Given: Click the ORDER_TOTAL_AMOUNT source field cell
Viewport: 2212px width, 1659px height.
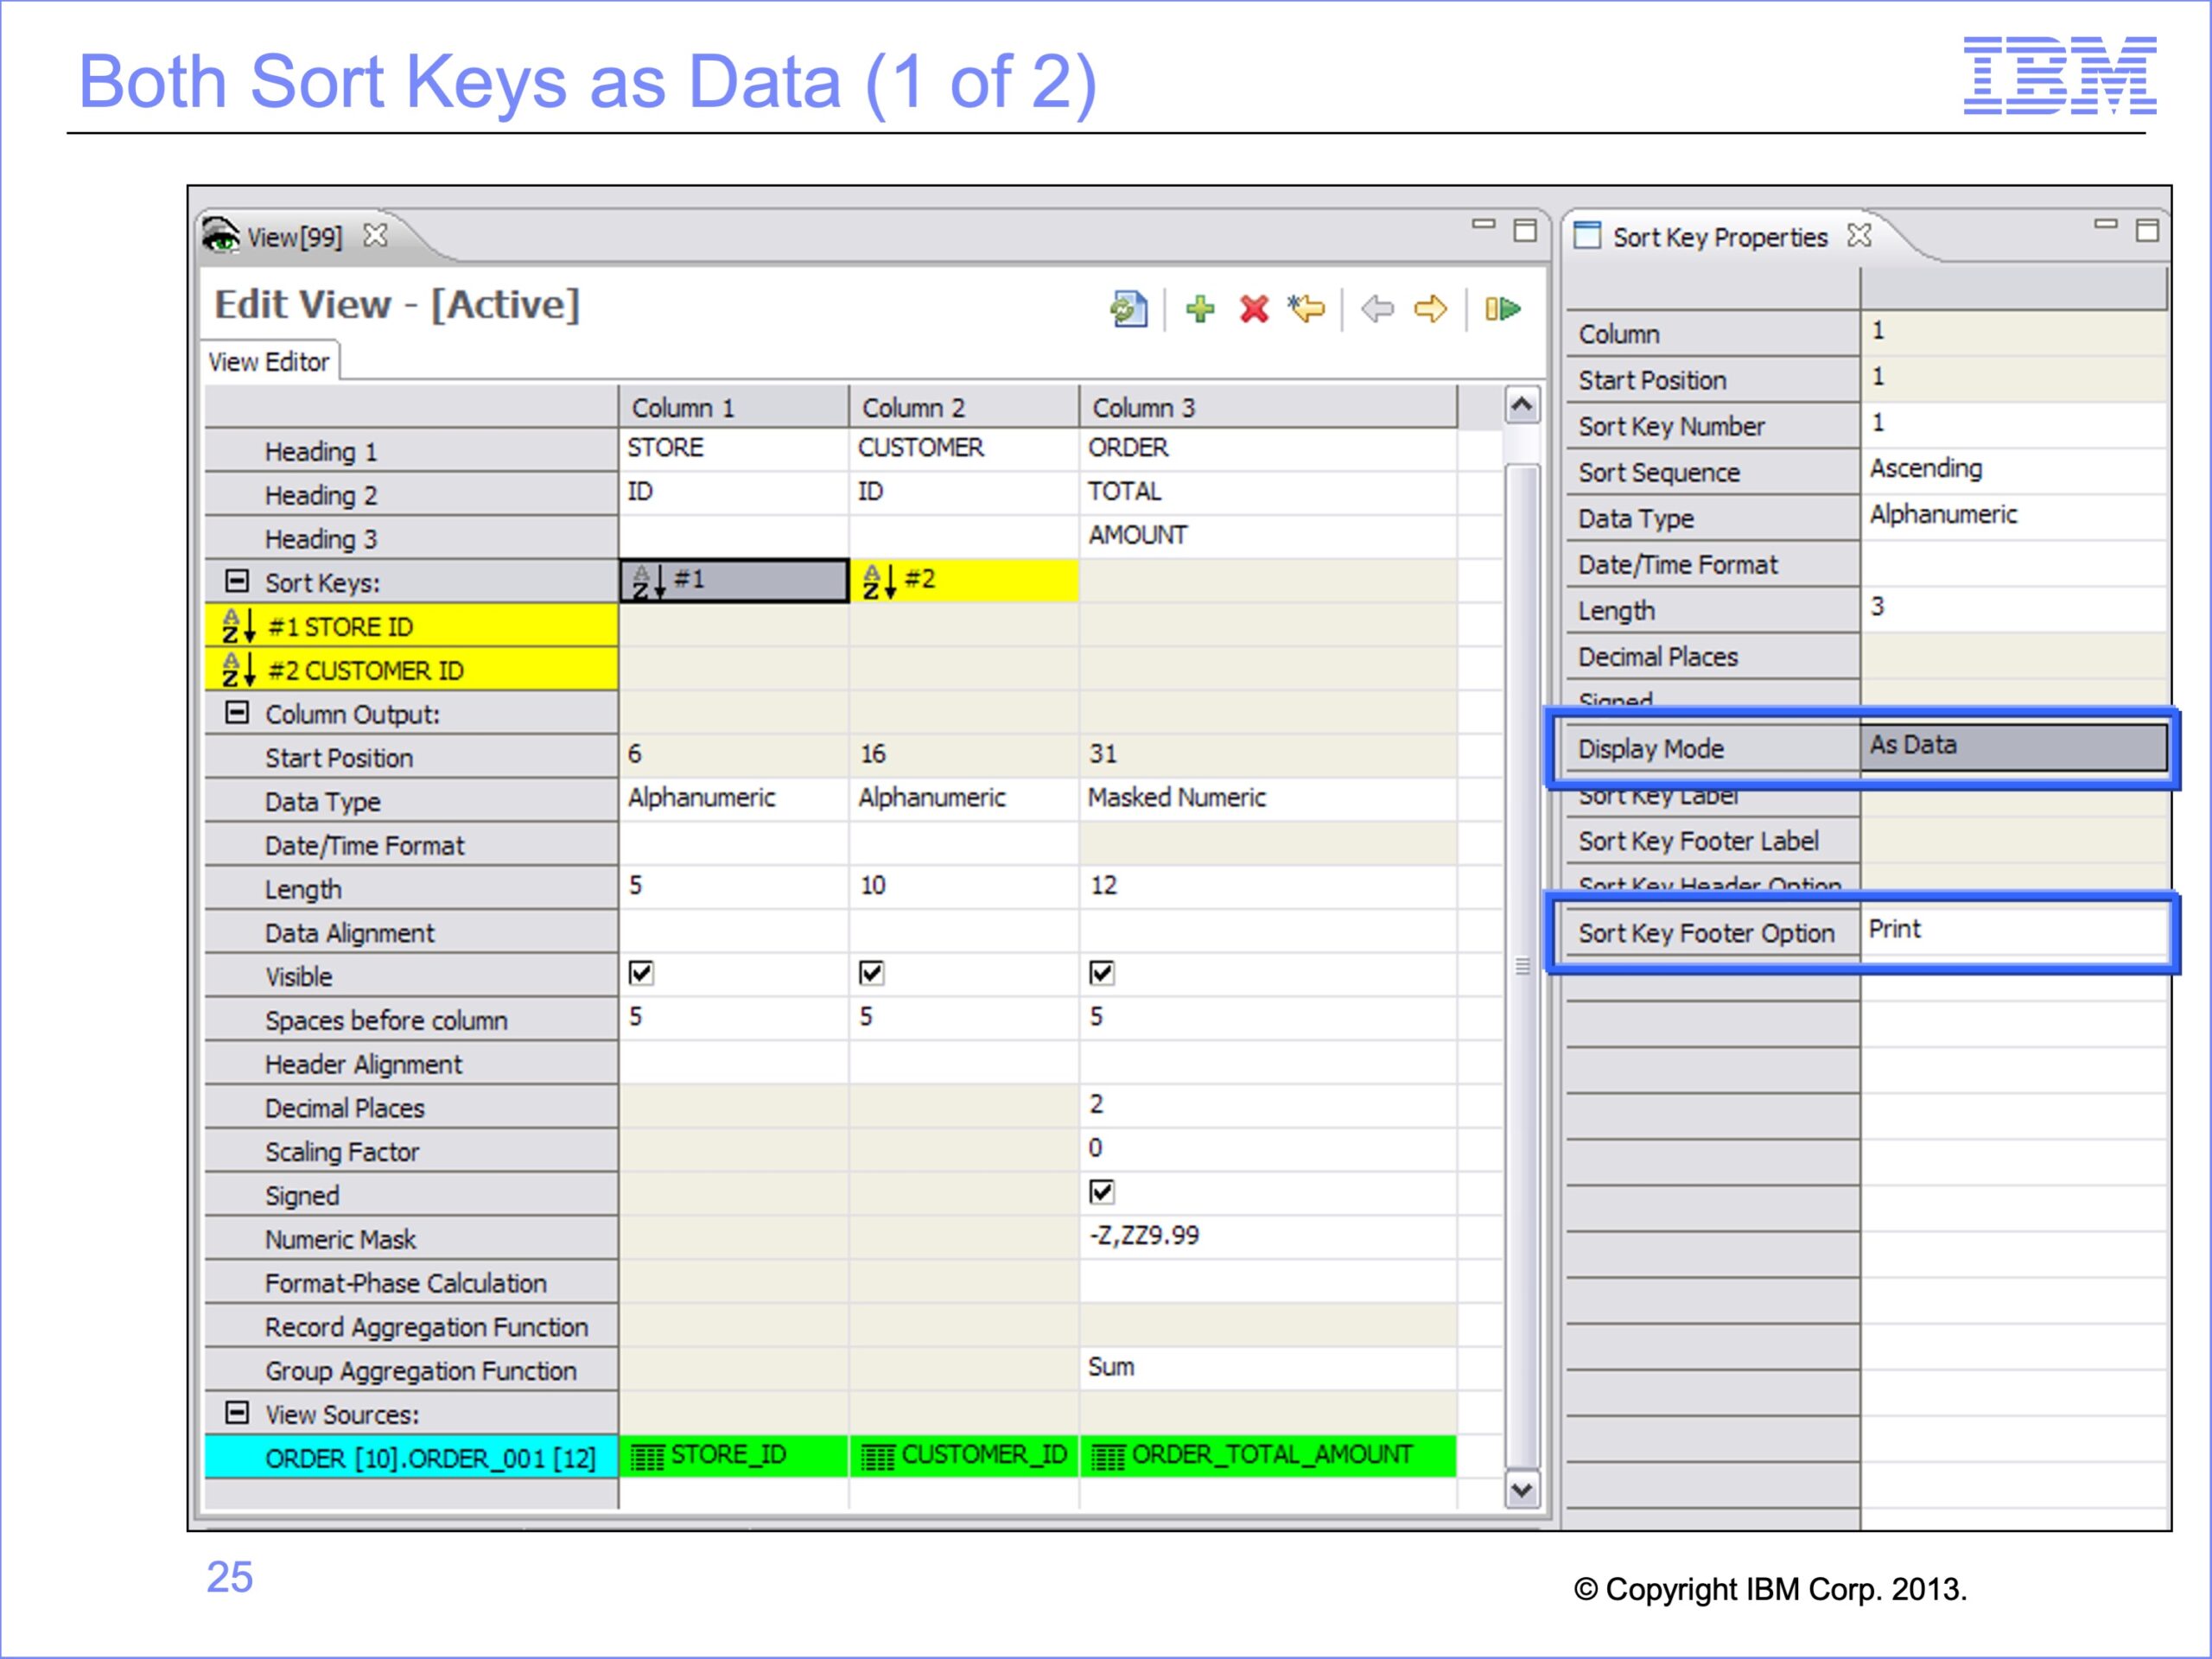Looking at the screenshot, I should (x=1268, y=1456).
